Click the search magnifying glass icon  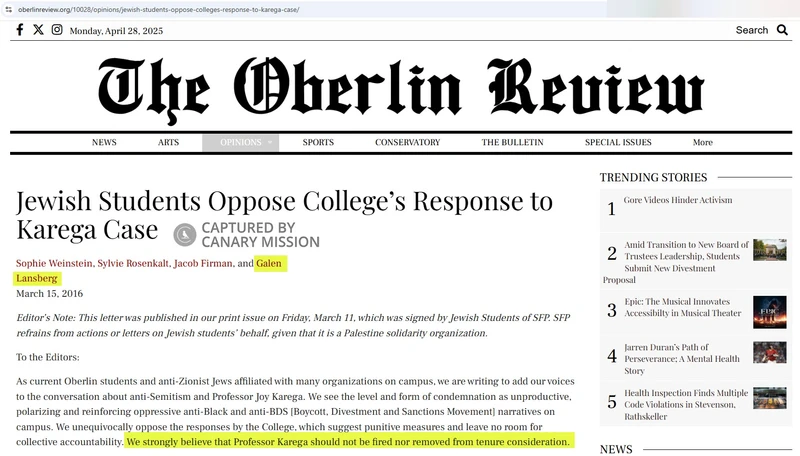(782, 30)
